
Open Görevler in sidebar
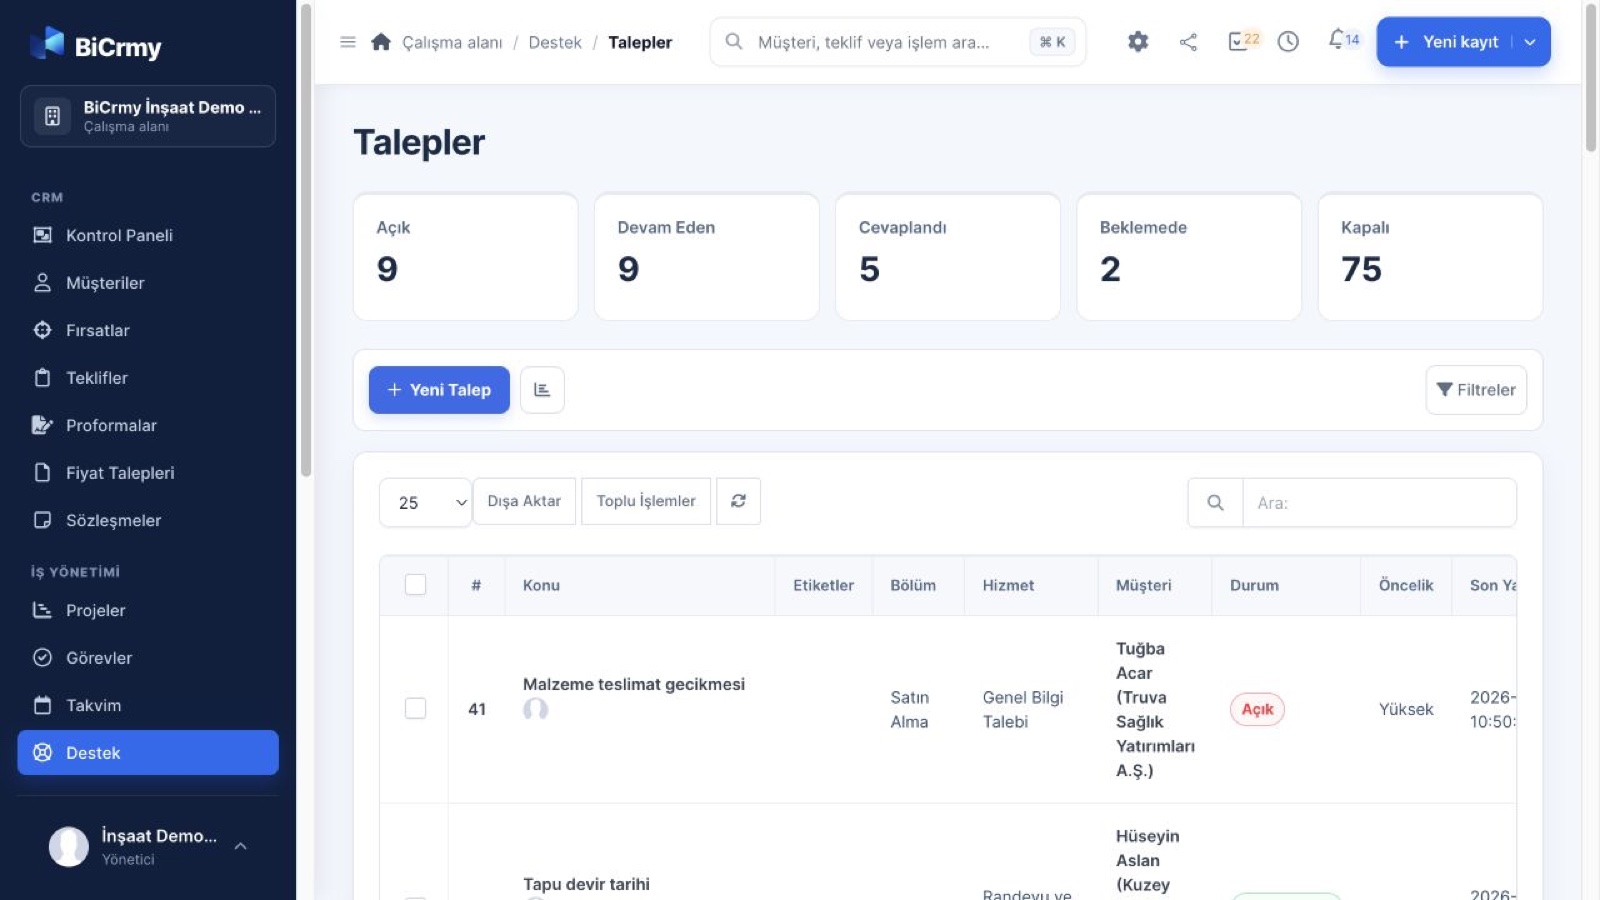pyautogui.click(x=148, y=658)
